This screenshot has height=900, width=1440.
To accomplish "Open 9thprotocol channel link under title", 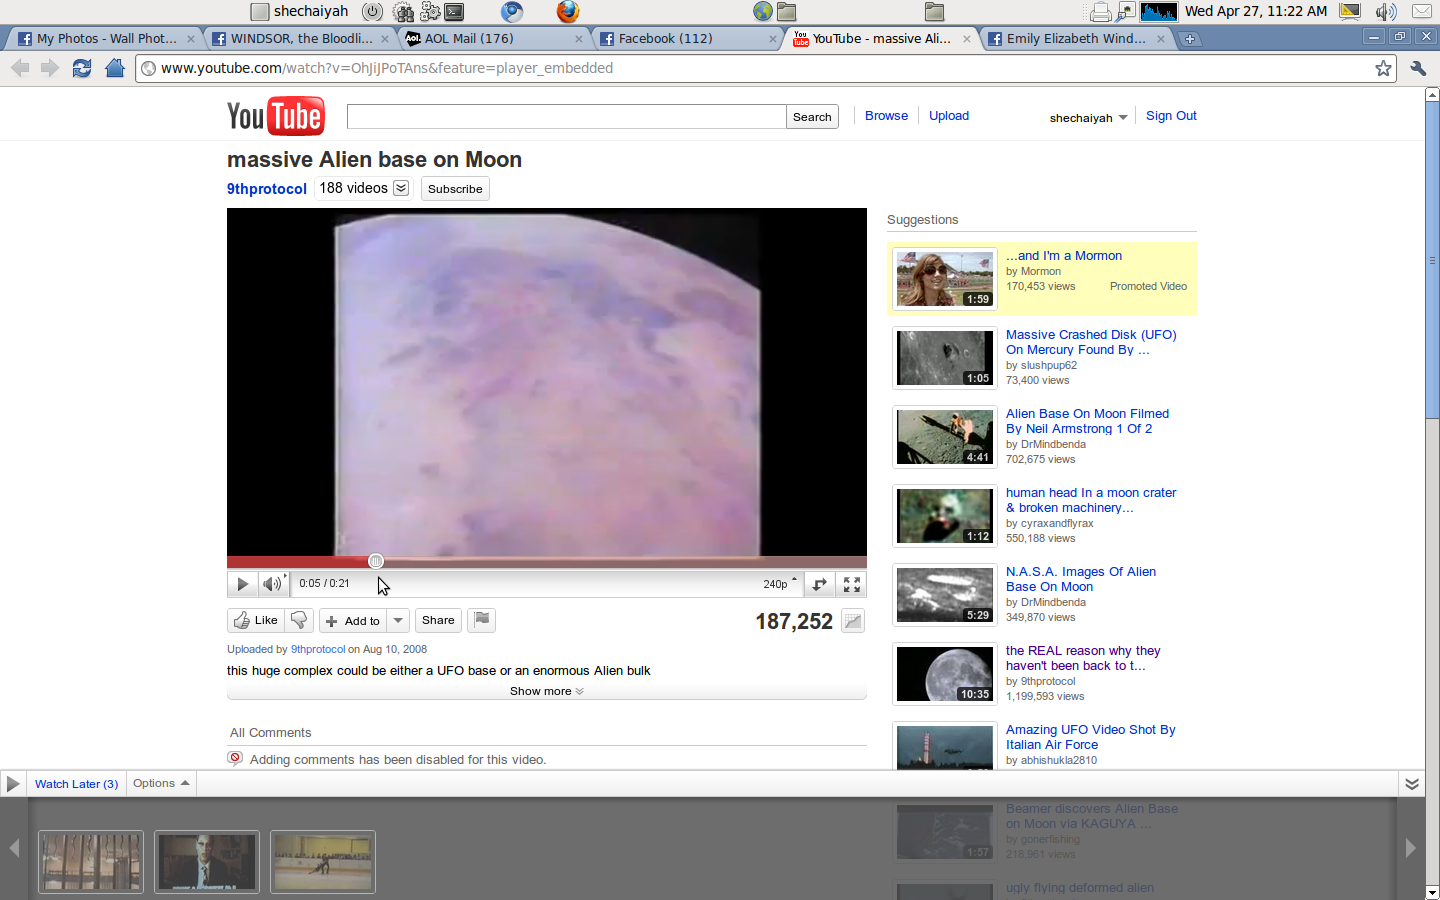I will (x=266, y=189).
